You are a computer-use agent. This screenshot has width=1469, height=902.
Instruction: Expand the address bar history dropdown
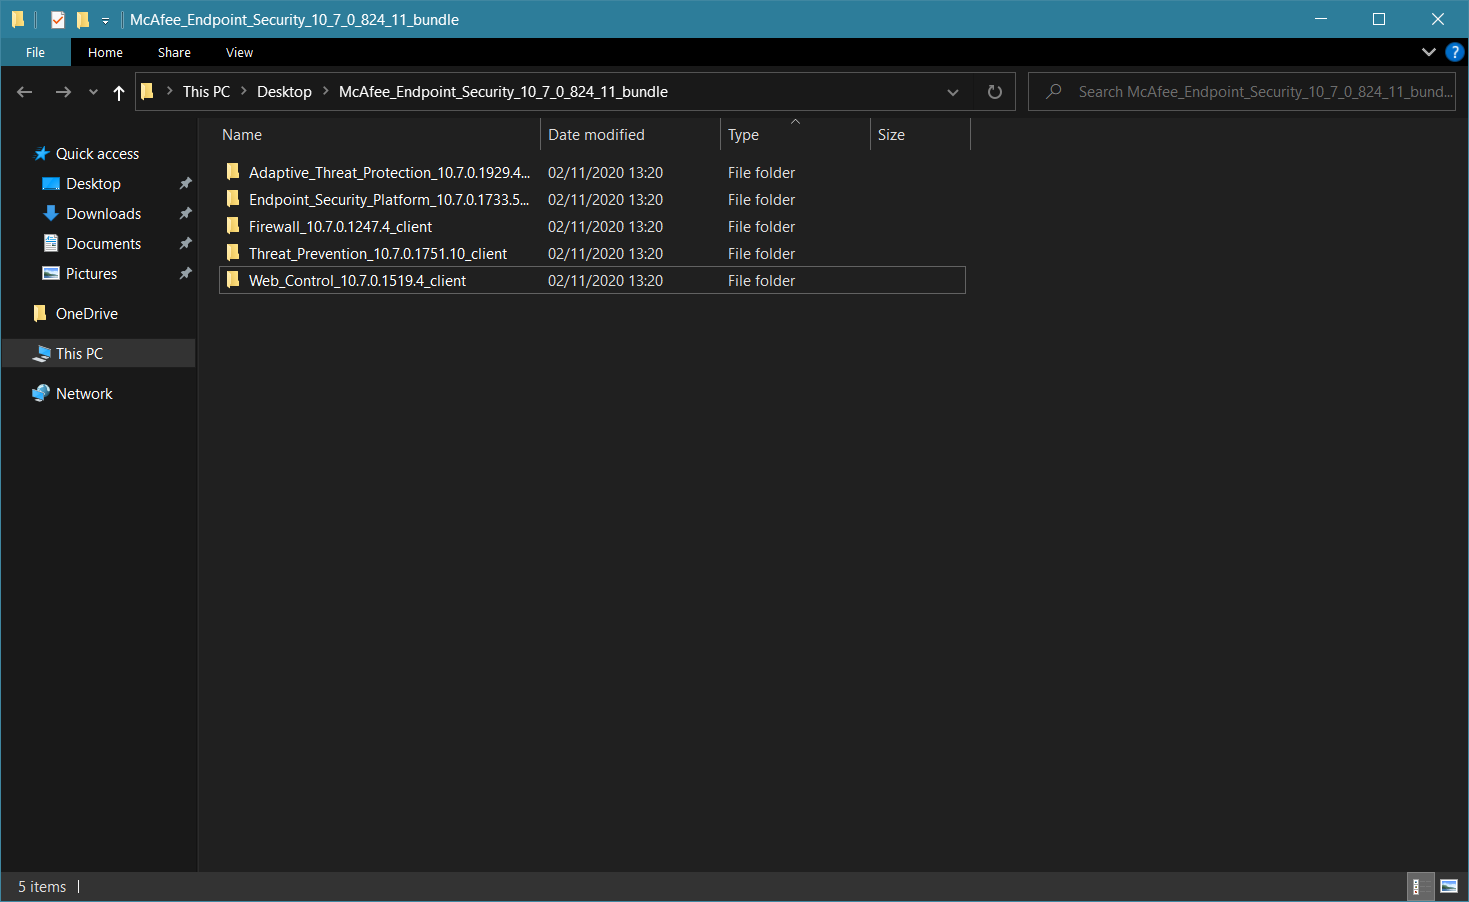[952, 92]
